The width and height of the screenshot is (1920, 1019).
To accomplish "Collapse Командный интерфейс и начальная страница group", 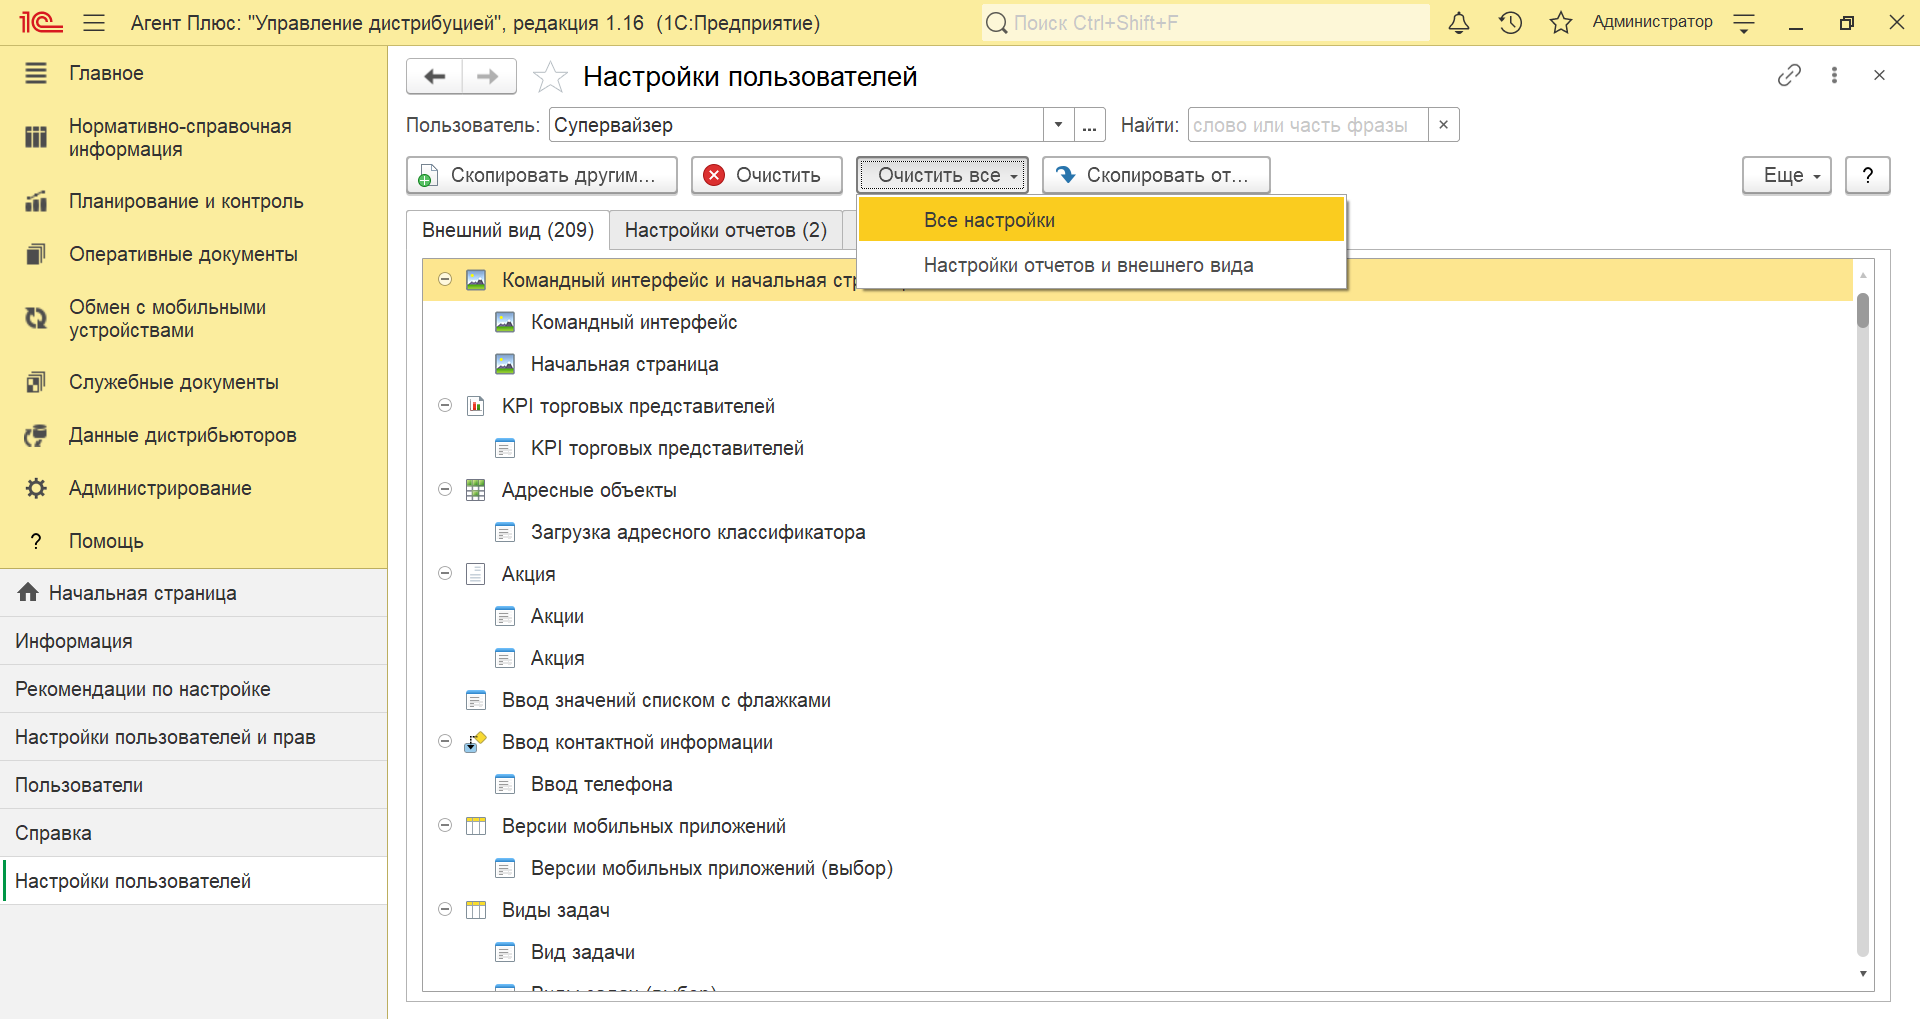I will coord(445,280).
